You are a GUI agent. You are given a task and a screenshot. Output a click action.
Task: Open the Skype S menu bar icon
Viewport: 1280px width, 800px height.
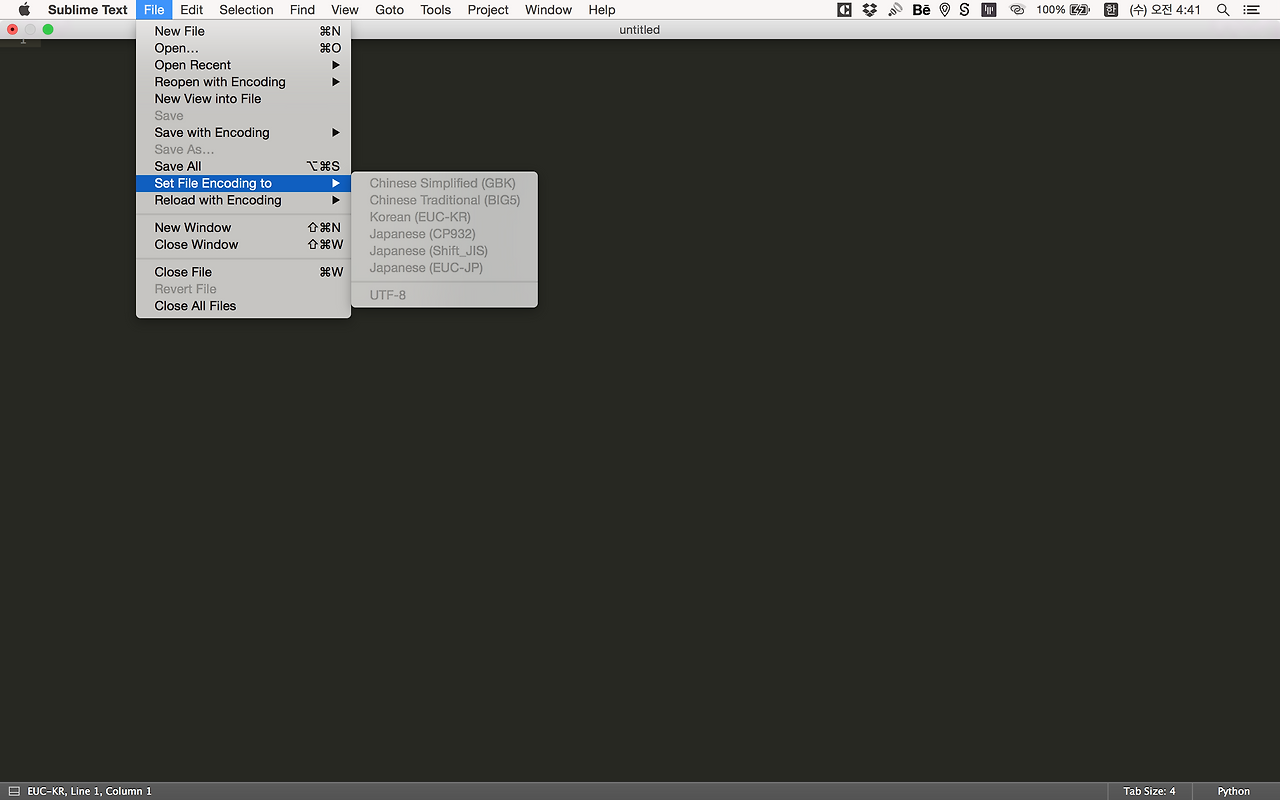point(964,10)
